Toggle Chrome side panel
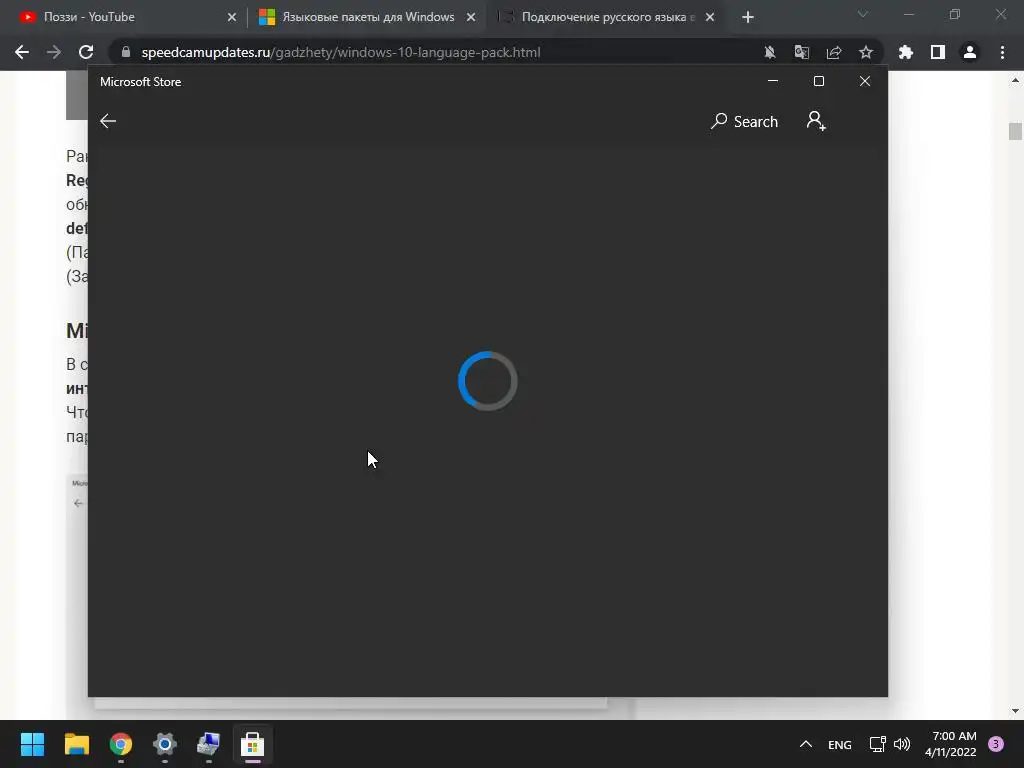 click(938, 52)
